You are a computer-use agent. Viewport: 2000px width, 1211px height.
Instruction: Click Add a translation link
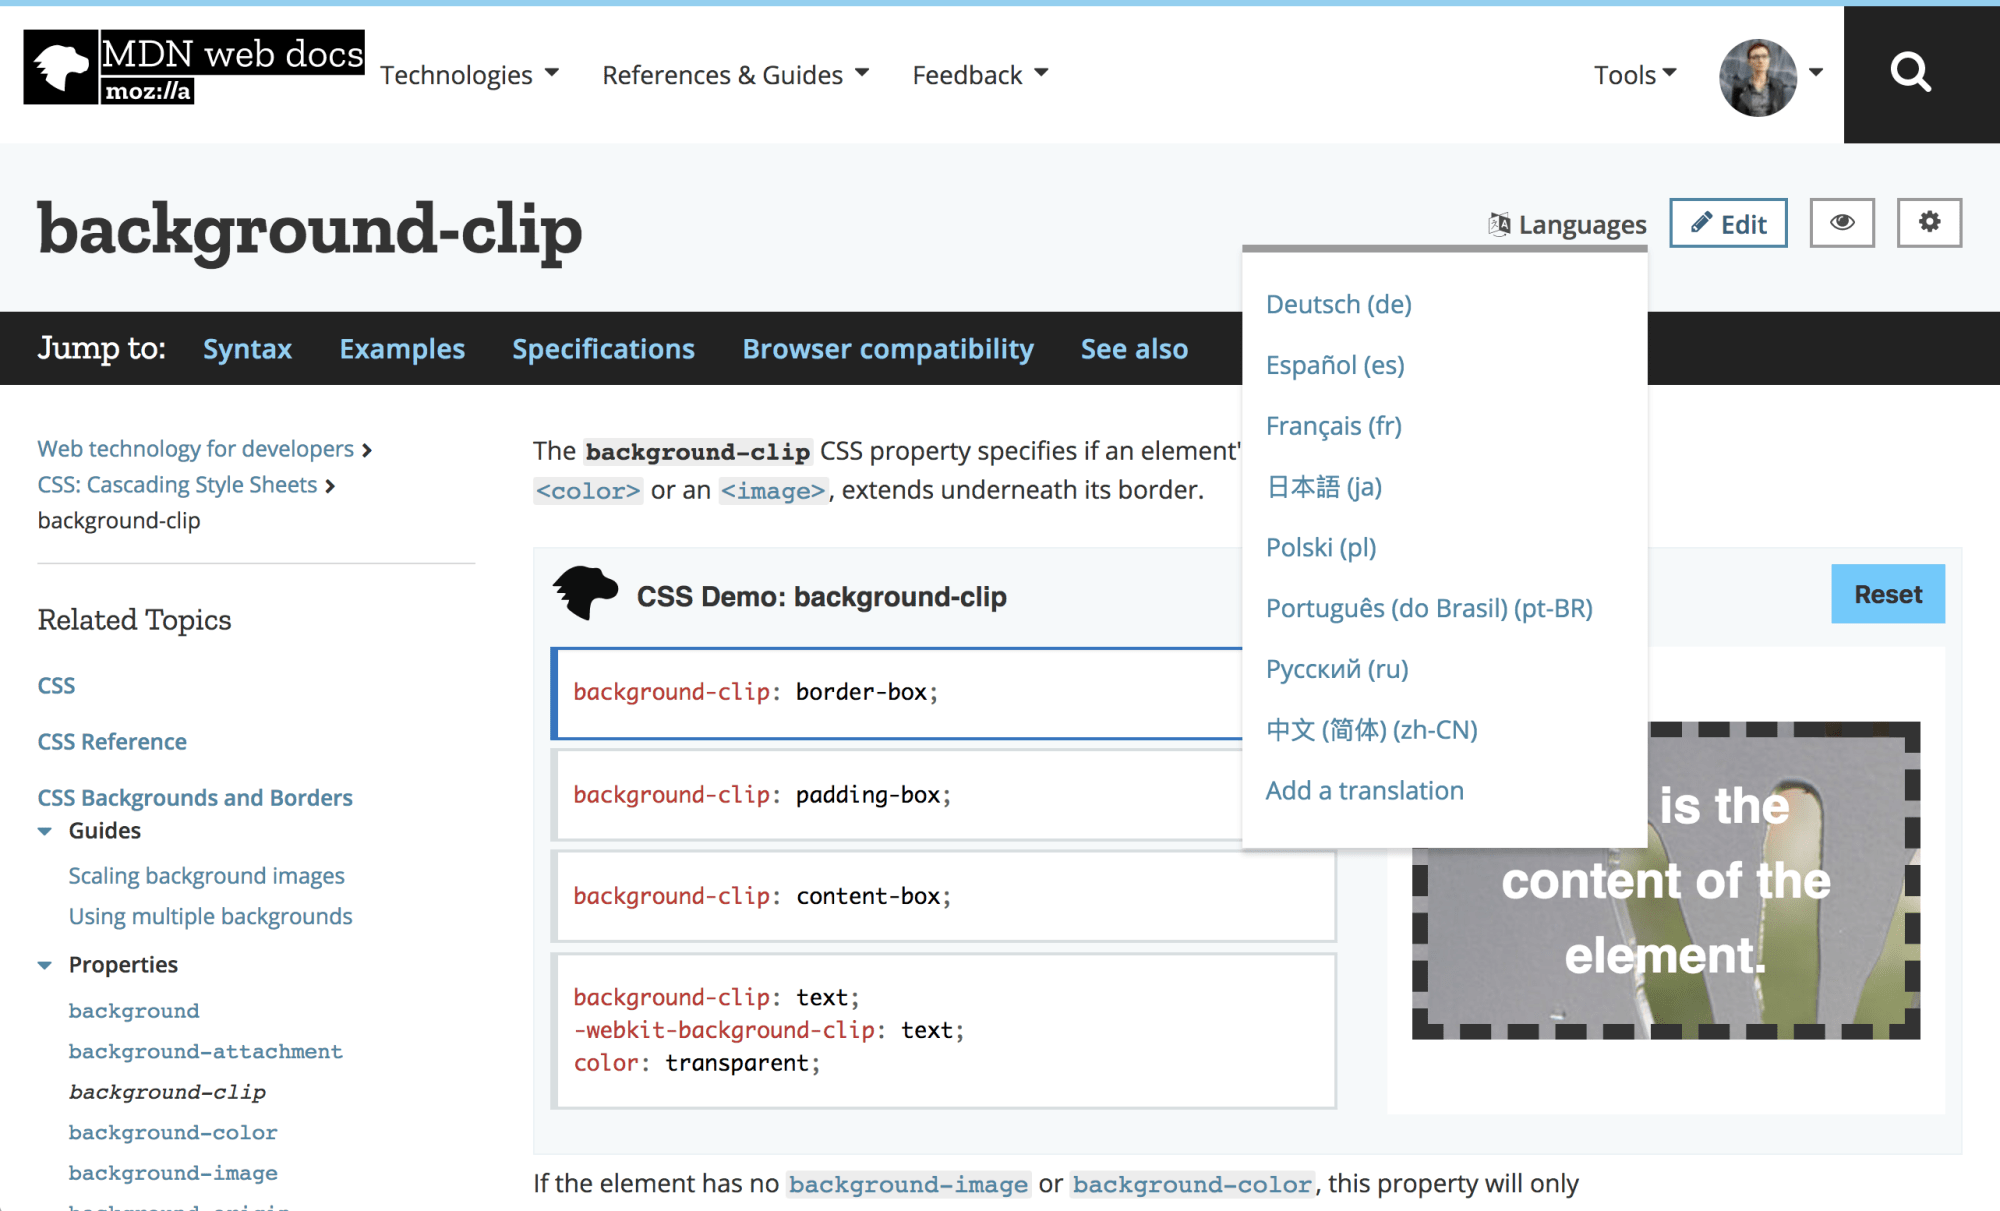[1364, 788]
